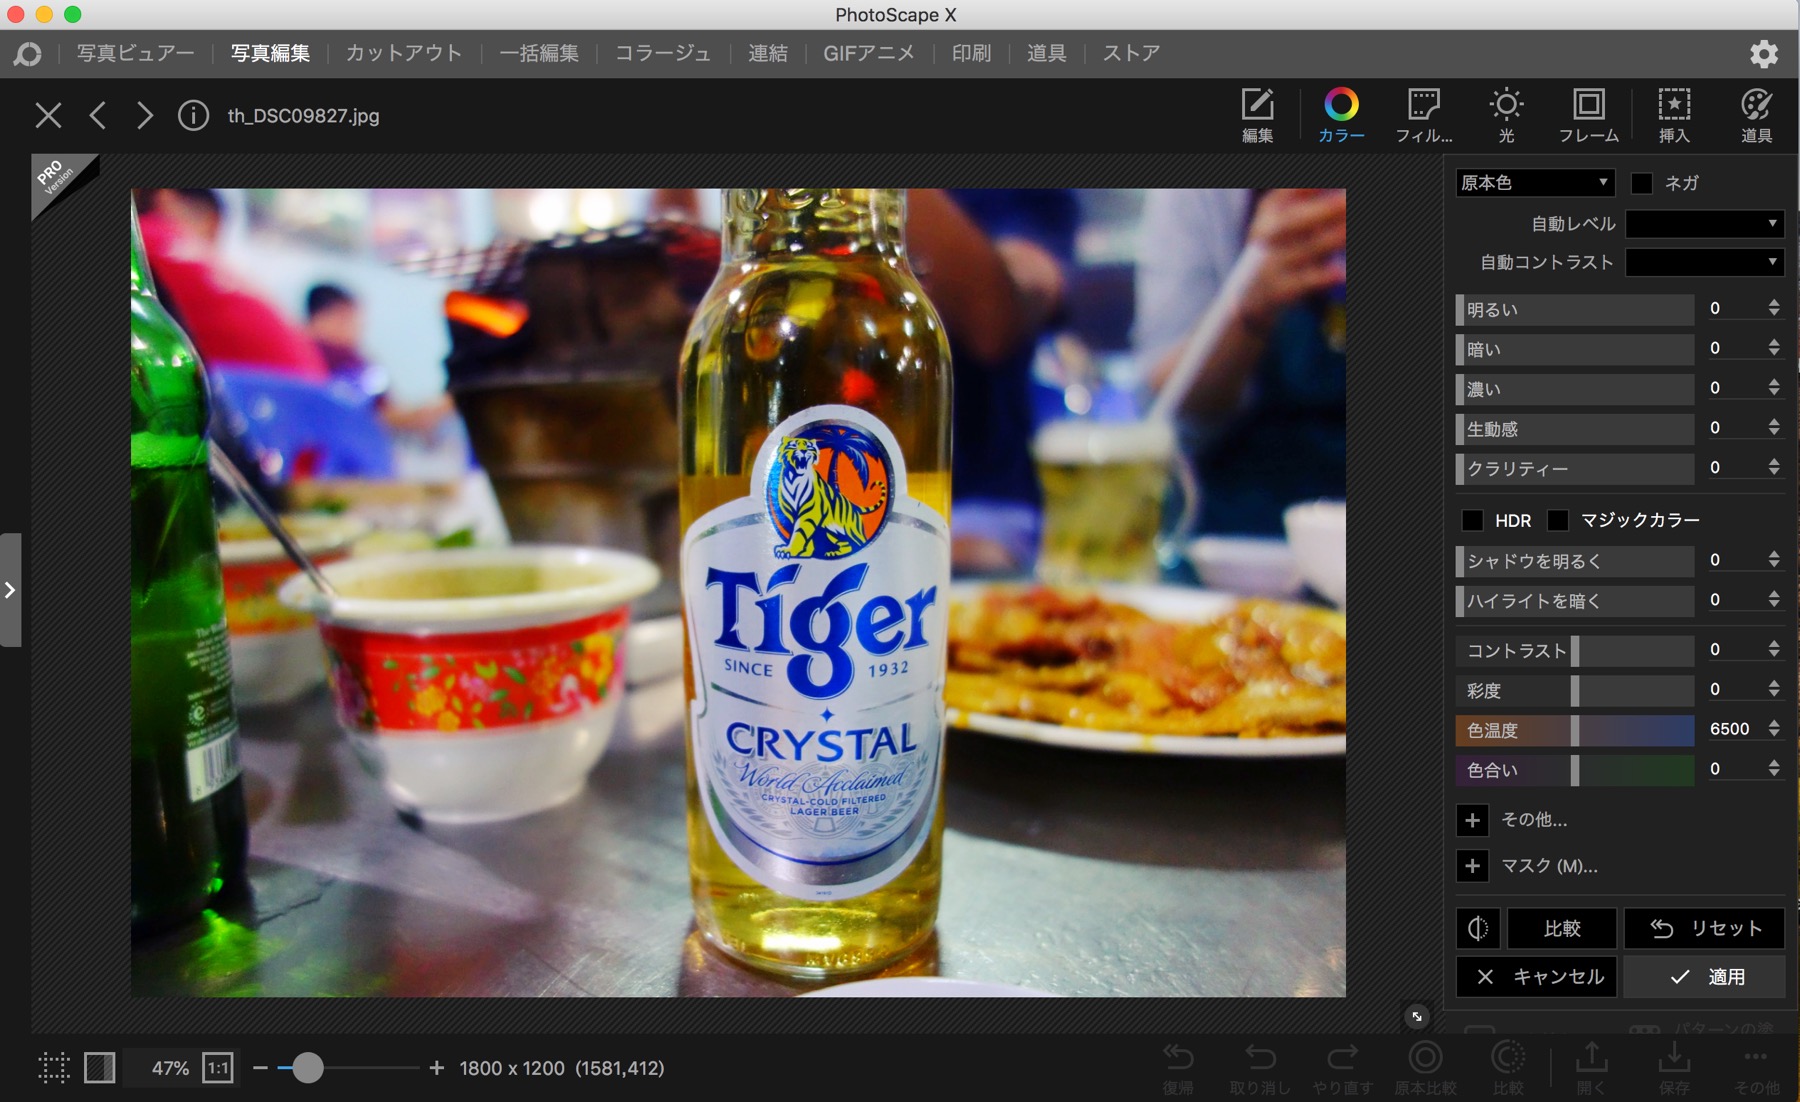Set zoom to 1:1 actual size
Image resolution: width=1800 pixels, height=1102 pixels.
click(218, 1068)
